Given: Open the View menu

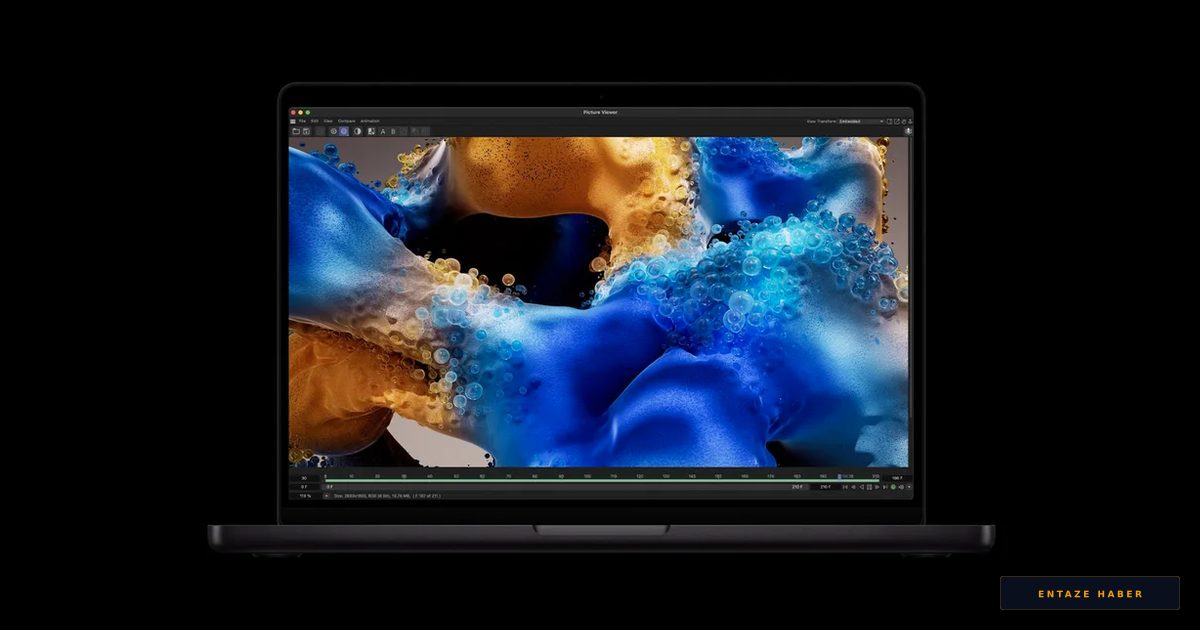Looking at the screenshot, I should (328, 121).
